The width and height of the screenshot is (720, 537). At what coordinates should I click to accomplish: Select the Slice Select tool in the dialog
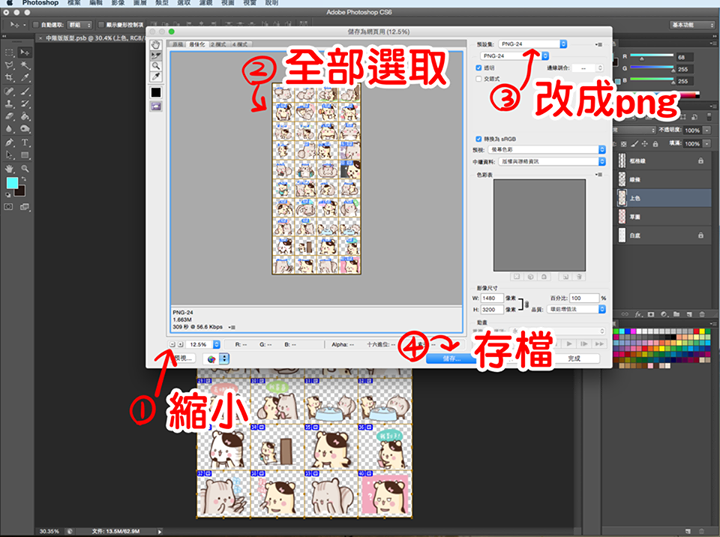pyautogui.click(x=156, y=55)
